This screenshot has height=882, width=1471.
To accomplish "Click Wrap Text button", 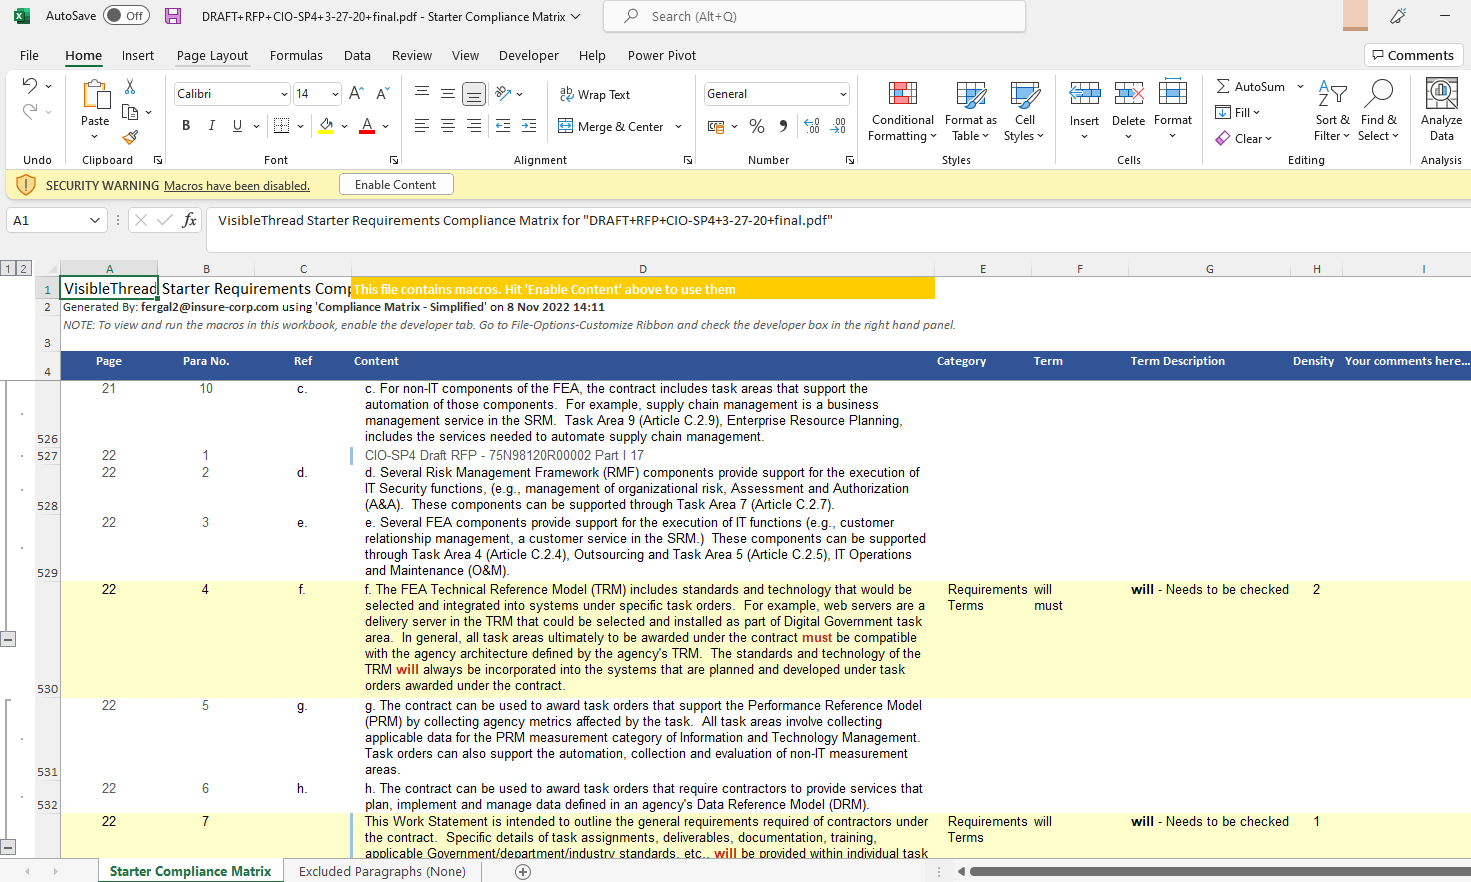I will pos(594,94).
